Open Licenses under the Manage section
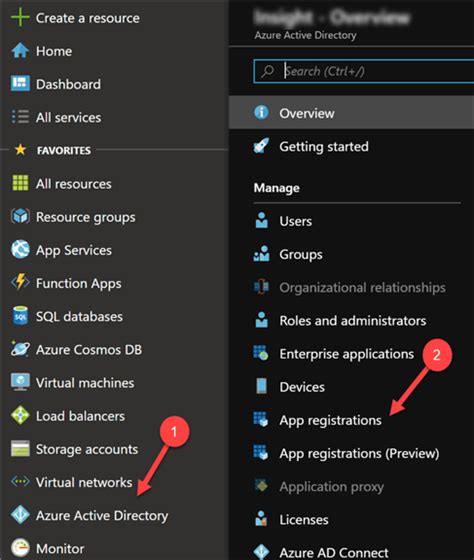Viewport: 474px width, 560px height. click(x=304, y=520)
